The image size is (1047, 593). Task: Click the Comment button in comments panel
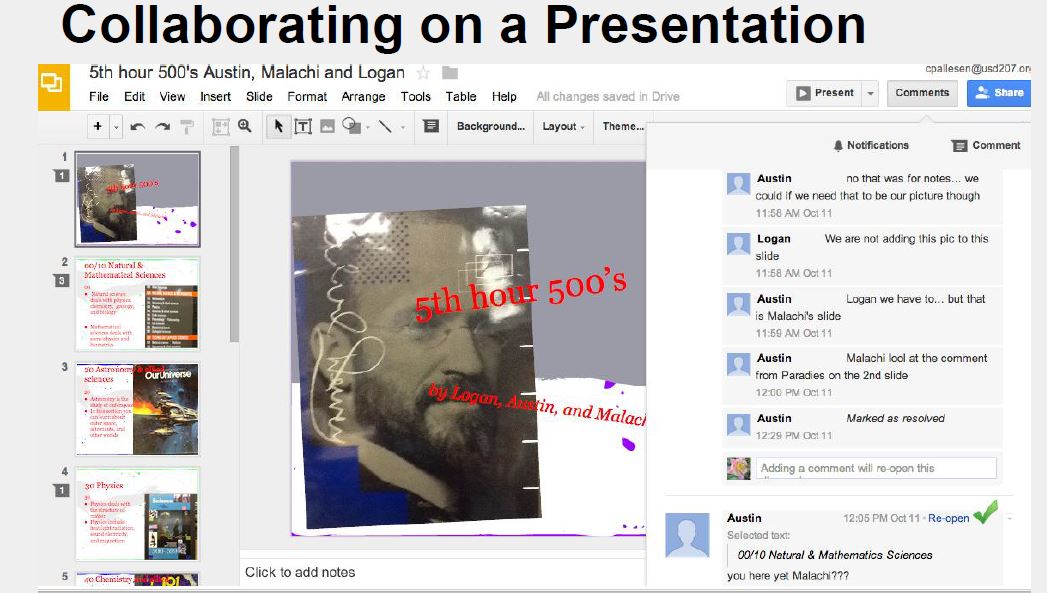[986, 146]
